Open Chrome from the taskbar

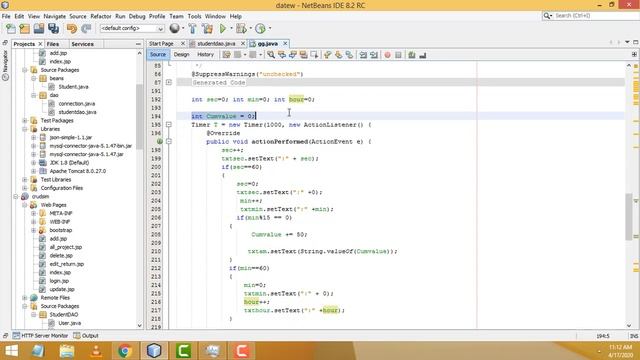125,351
